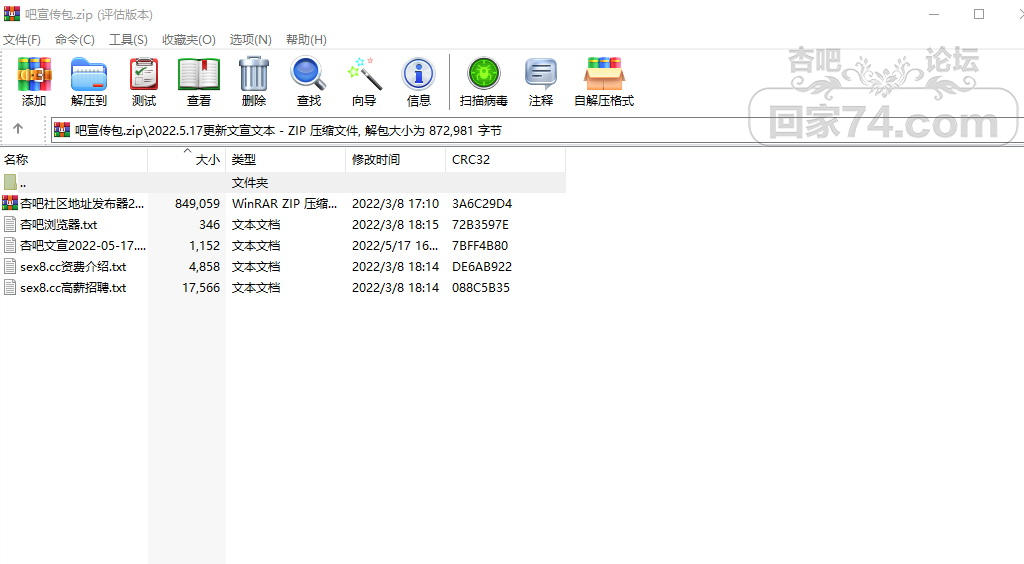
Task: Open the 命令(C) menu
Action: [74, 40]
